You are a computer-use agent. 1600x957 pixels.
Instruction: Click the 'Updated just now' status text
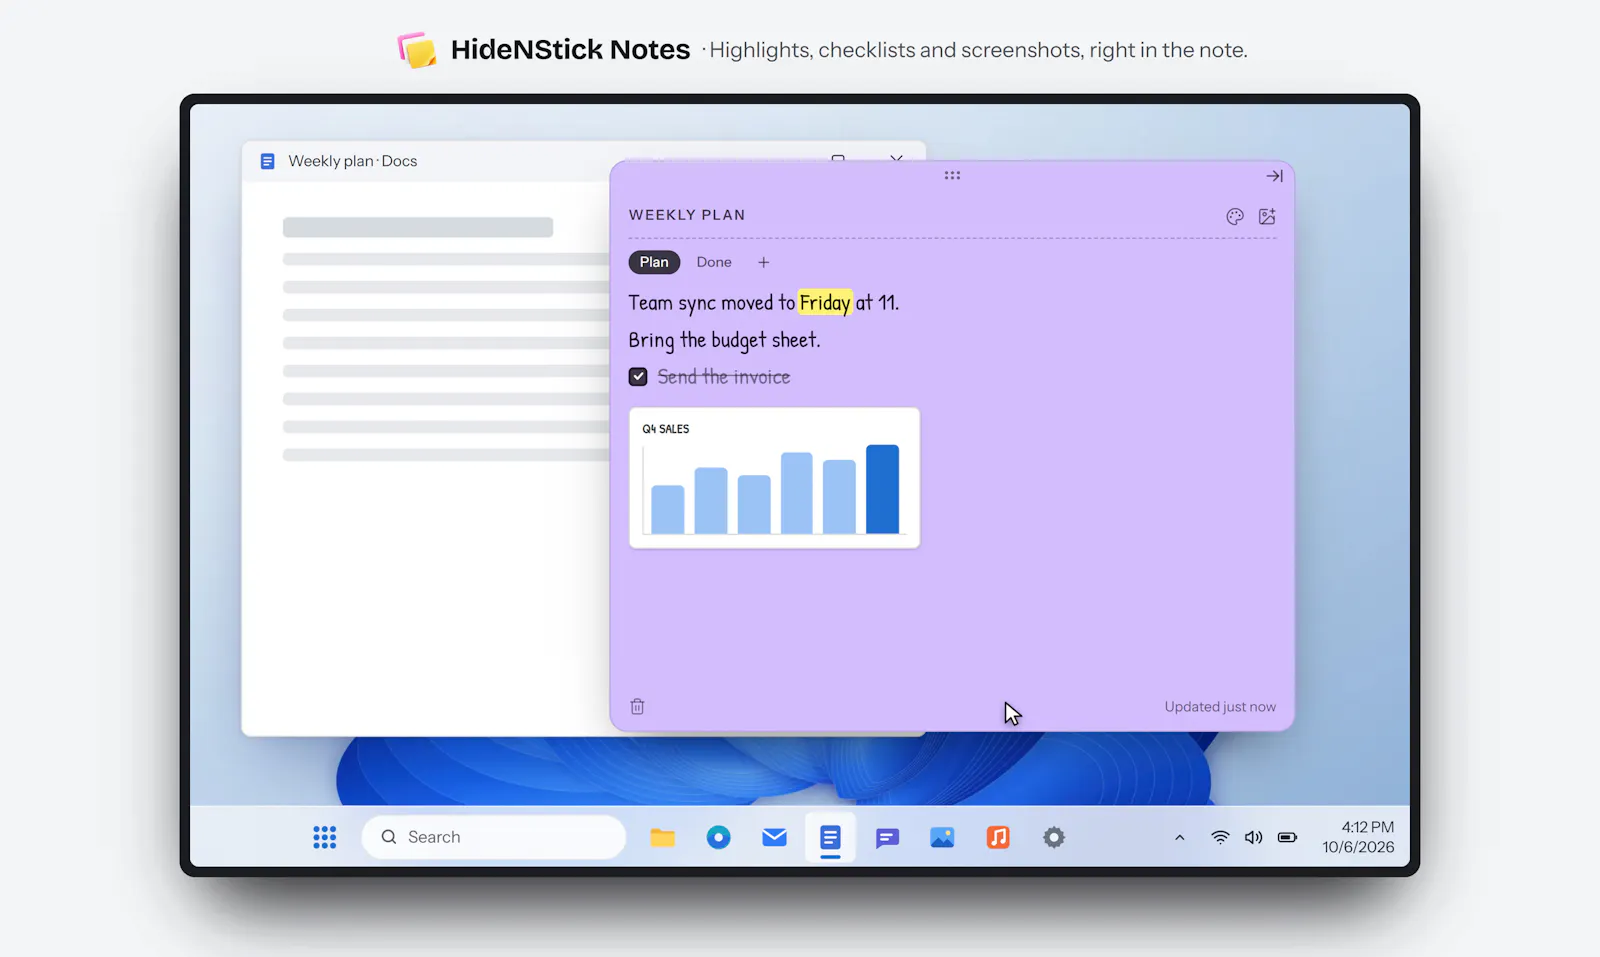point(1220,707)
